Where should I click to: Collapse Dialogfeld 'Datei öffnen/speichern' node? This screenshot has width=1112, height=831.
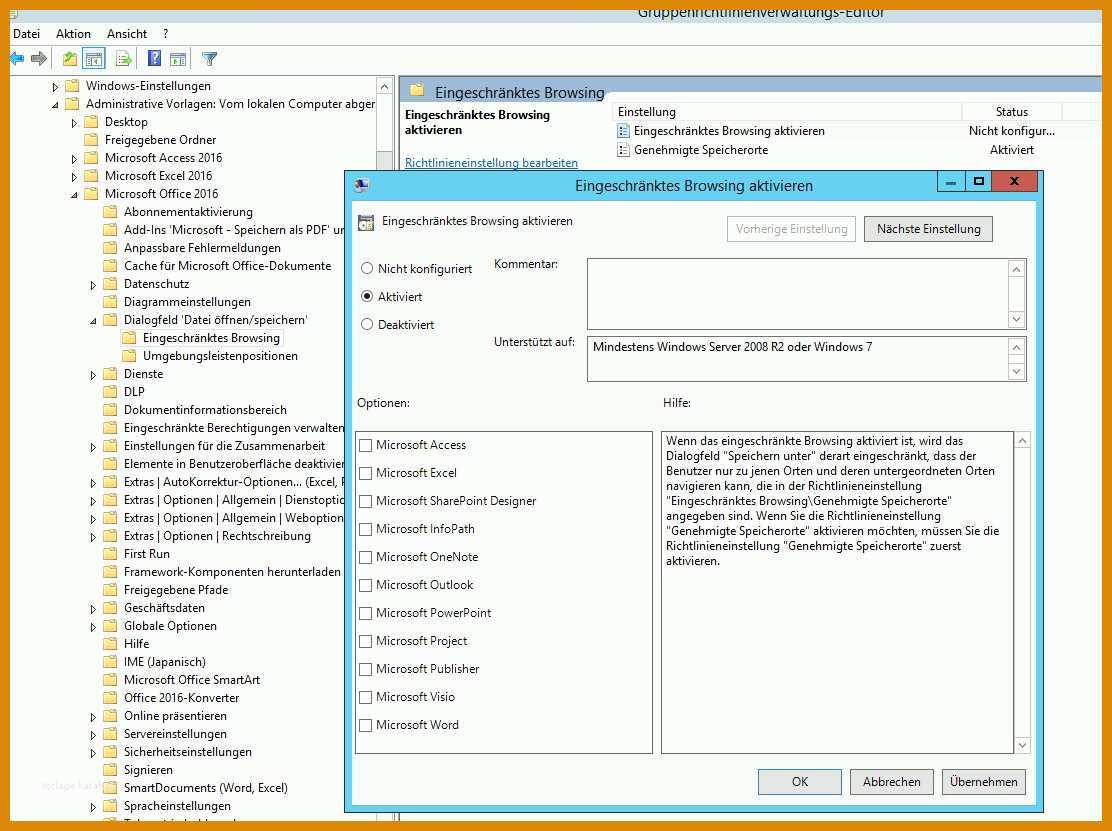pyautogui.click(x=94, y=320)
